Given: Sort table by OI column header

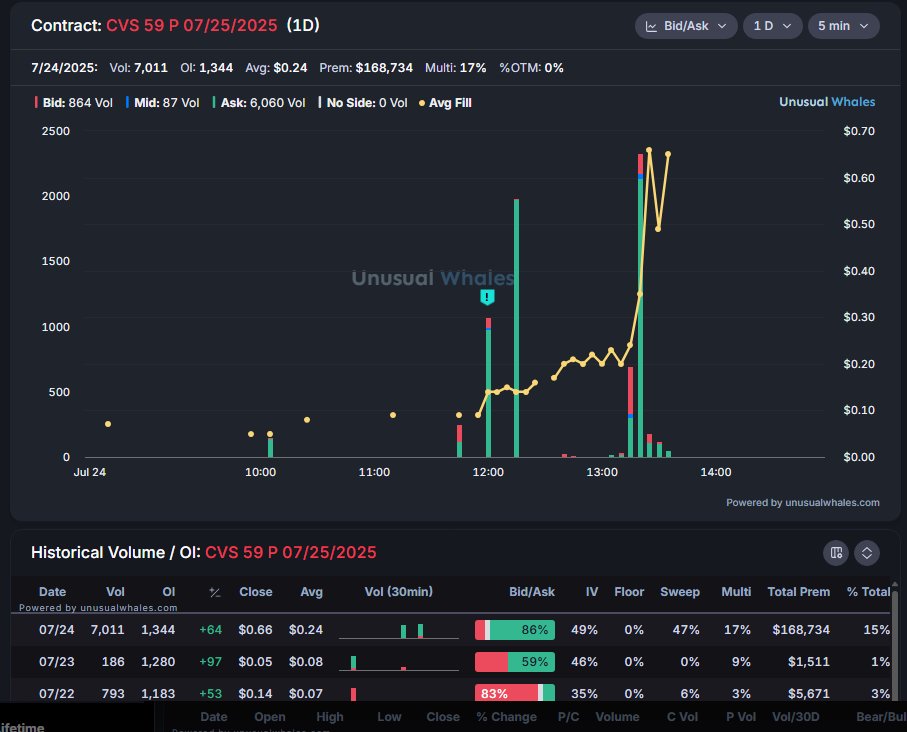Looking at the screenshot, I should point(168,592).
